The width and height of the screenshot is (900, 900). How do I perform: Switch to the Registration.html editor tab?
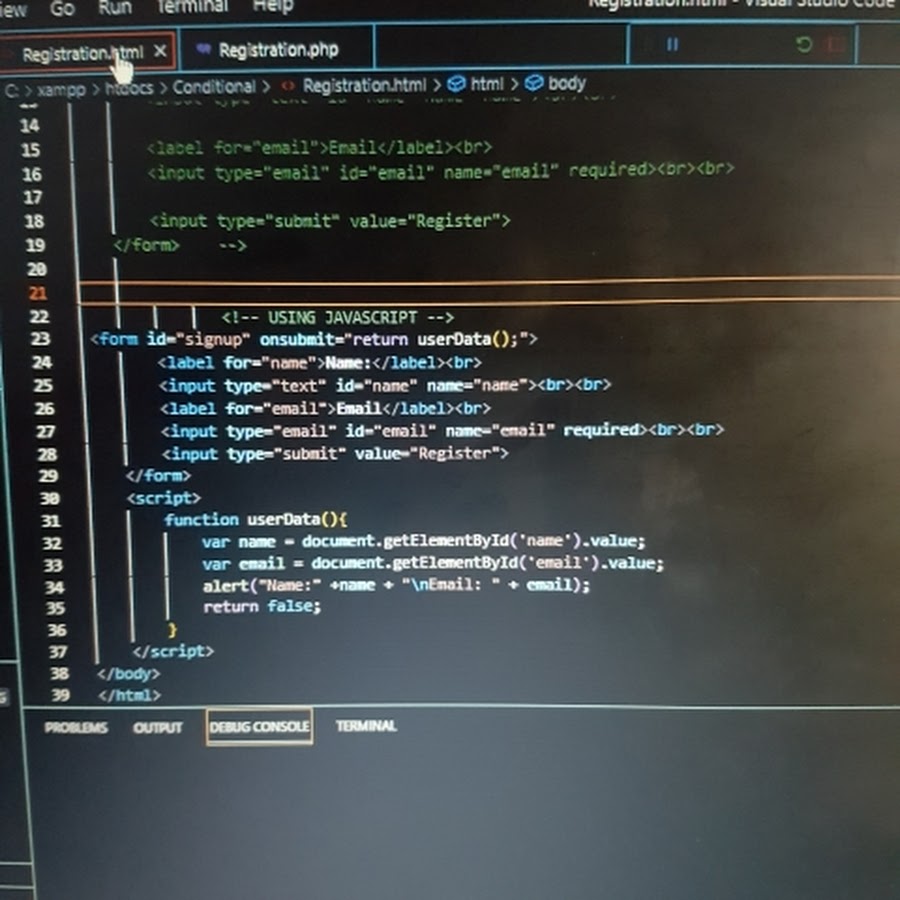(x=87, y=53)
